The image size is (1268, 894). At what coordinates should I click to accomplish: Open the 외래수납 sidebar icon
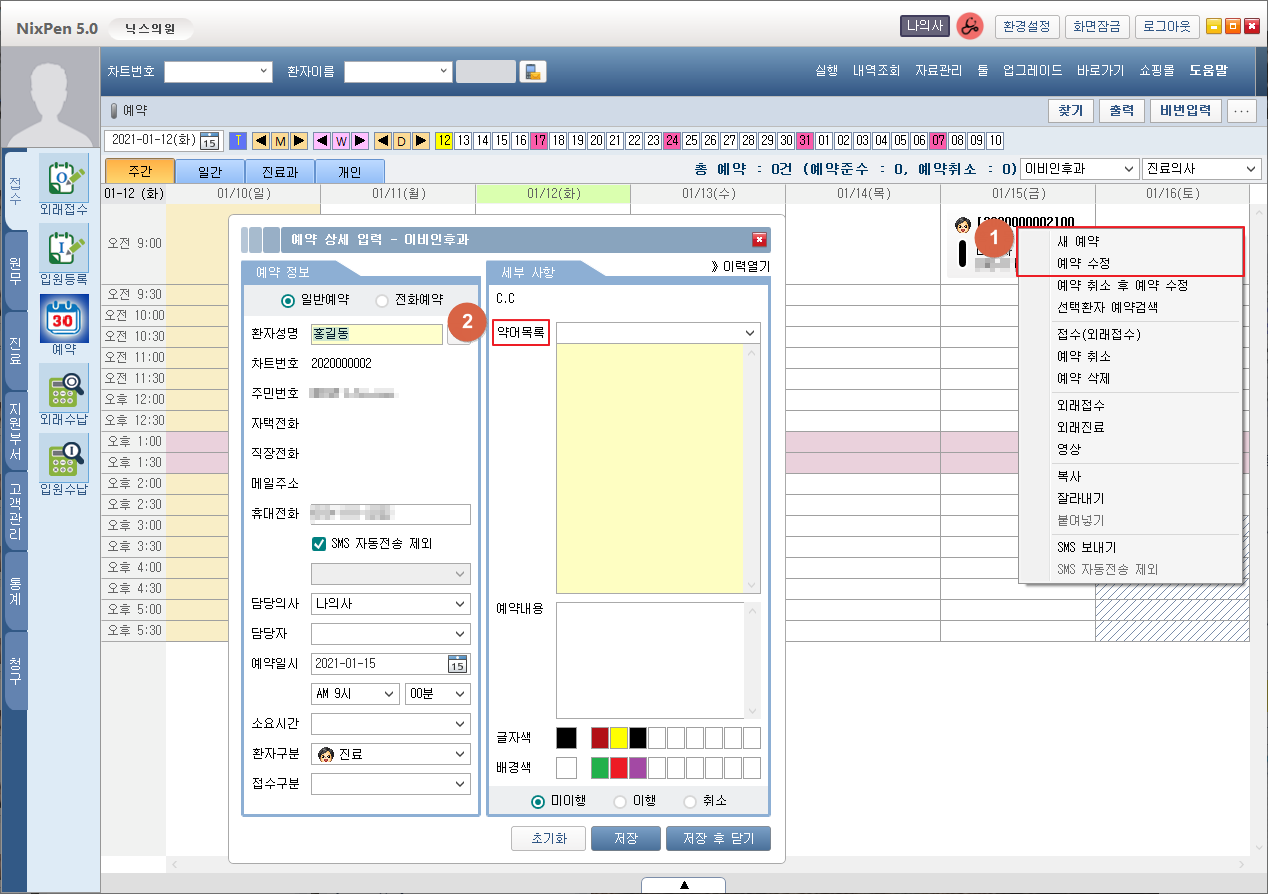coord(63,389)
